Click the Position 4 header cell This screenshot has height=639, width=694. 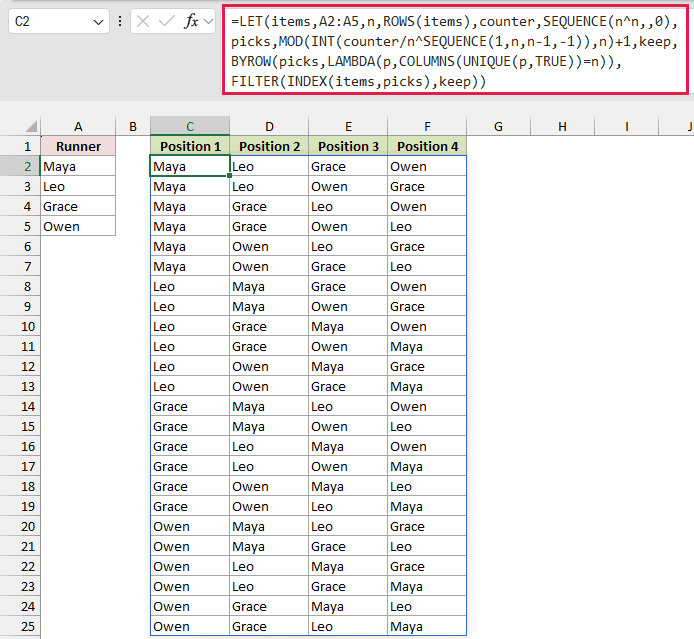click(x=427, y=146)
